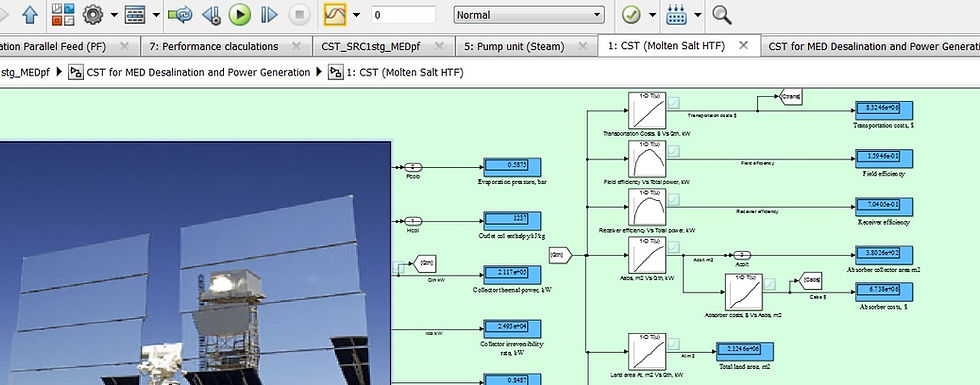Click the Update Diagram refresh icon

(180, 14)
